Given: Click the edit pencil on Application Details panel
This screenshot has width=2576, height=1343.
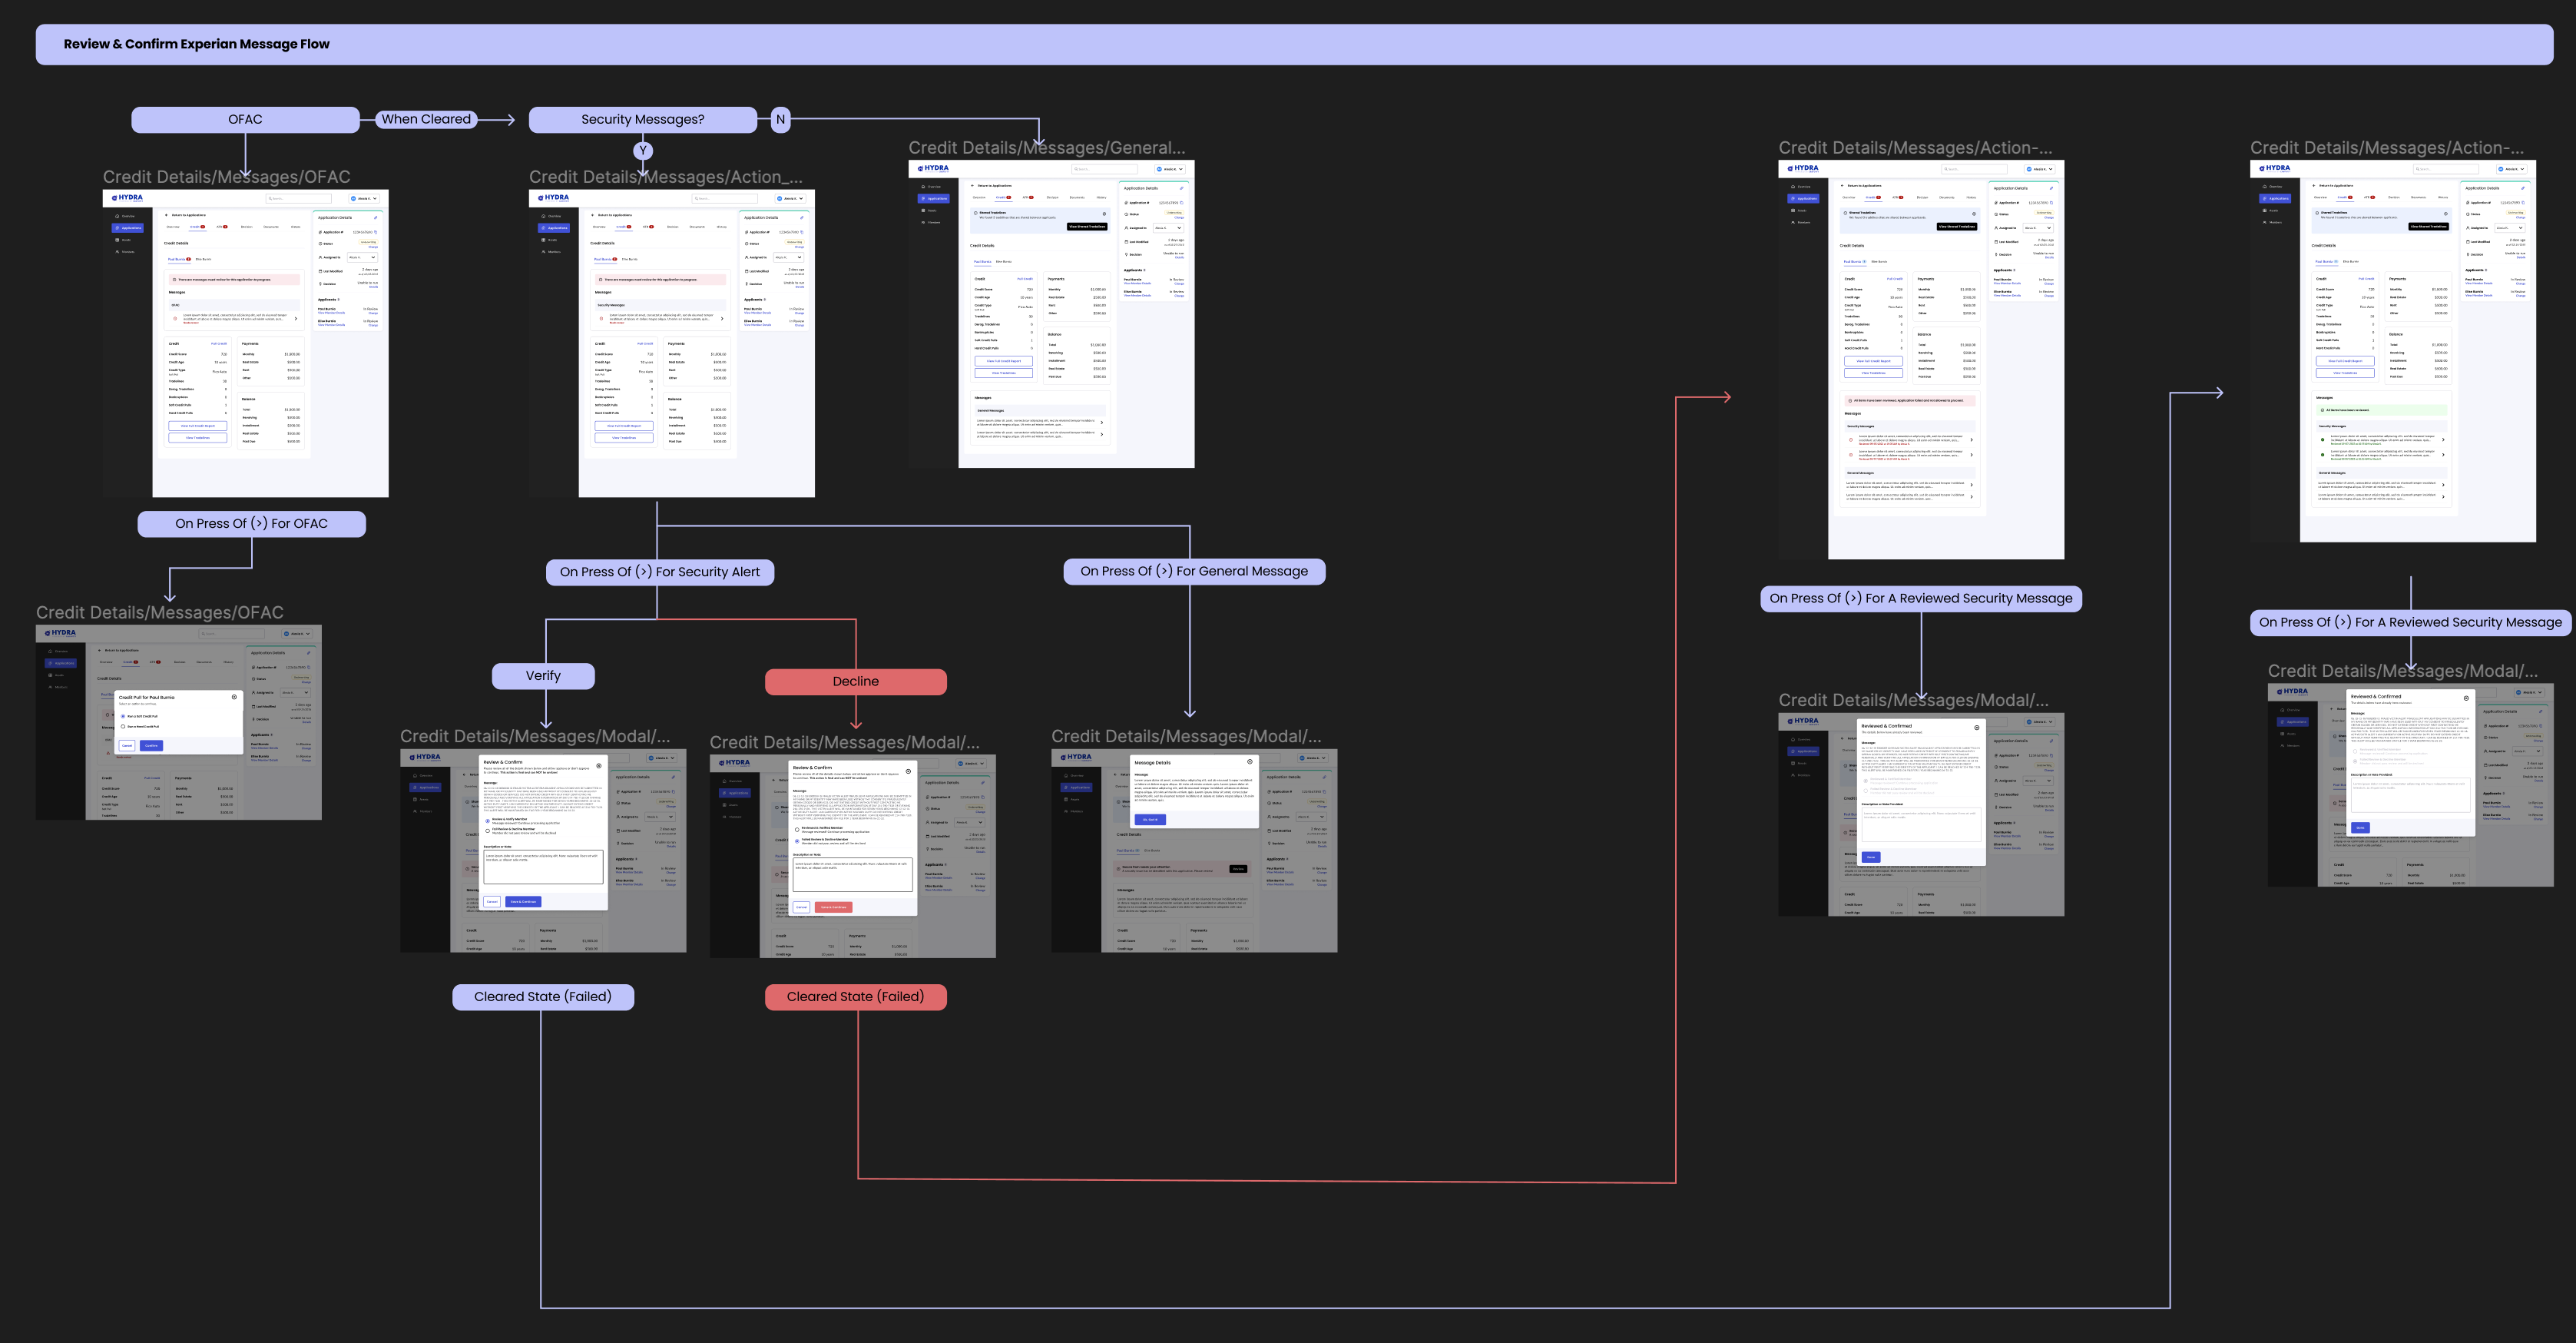Looking at the screenshot, I should click(376, 218).
